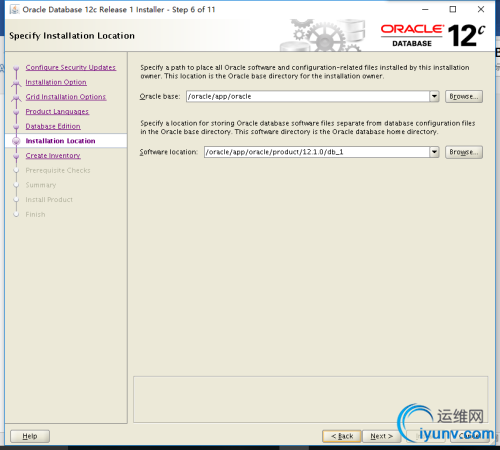Click the Summary step label
Viewport: 500px width, 450px height.
pos(41,185)
